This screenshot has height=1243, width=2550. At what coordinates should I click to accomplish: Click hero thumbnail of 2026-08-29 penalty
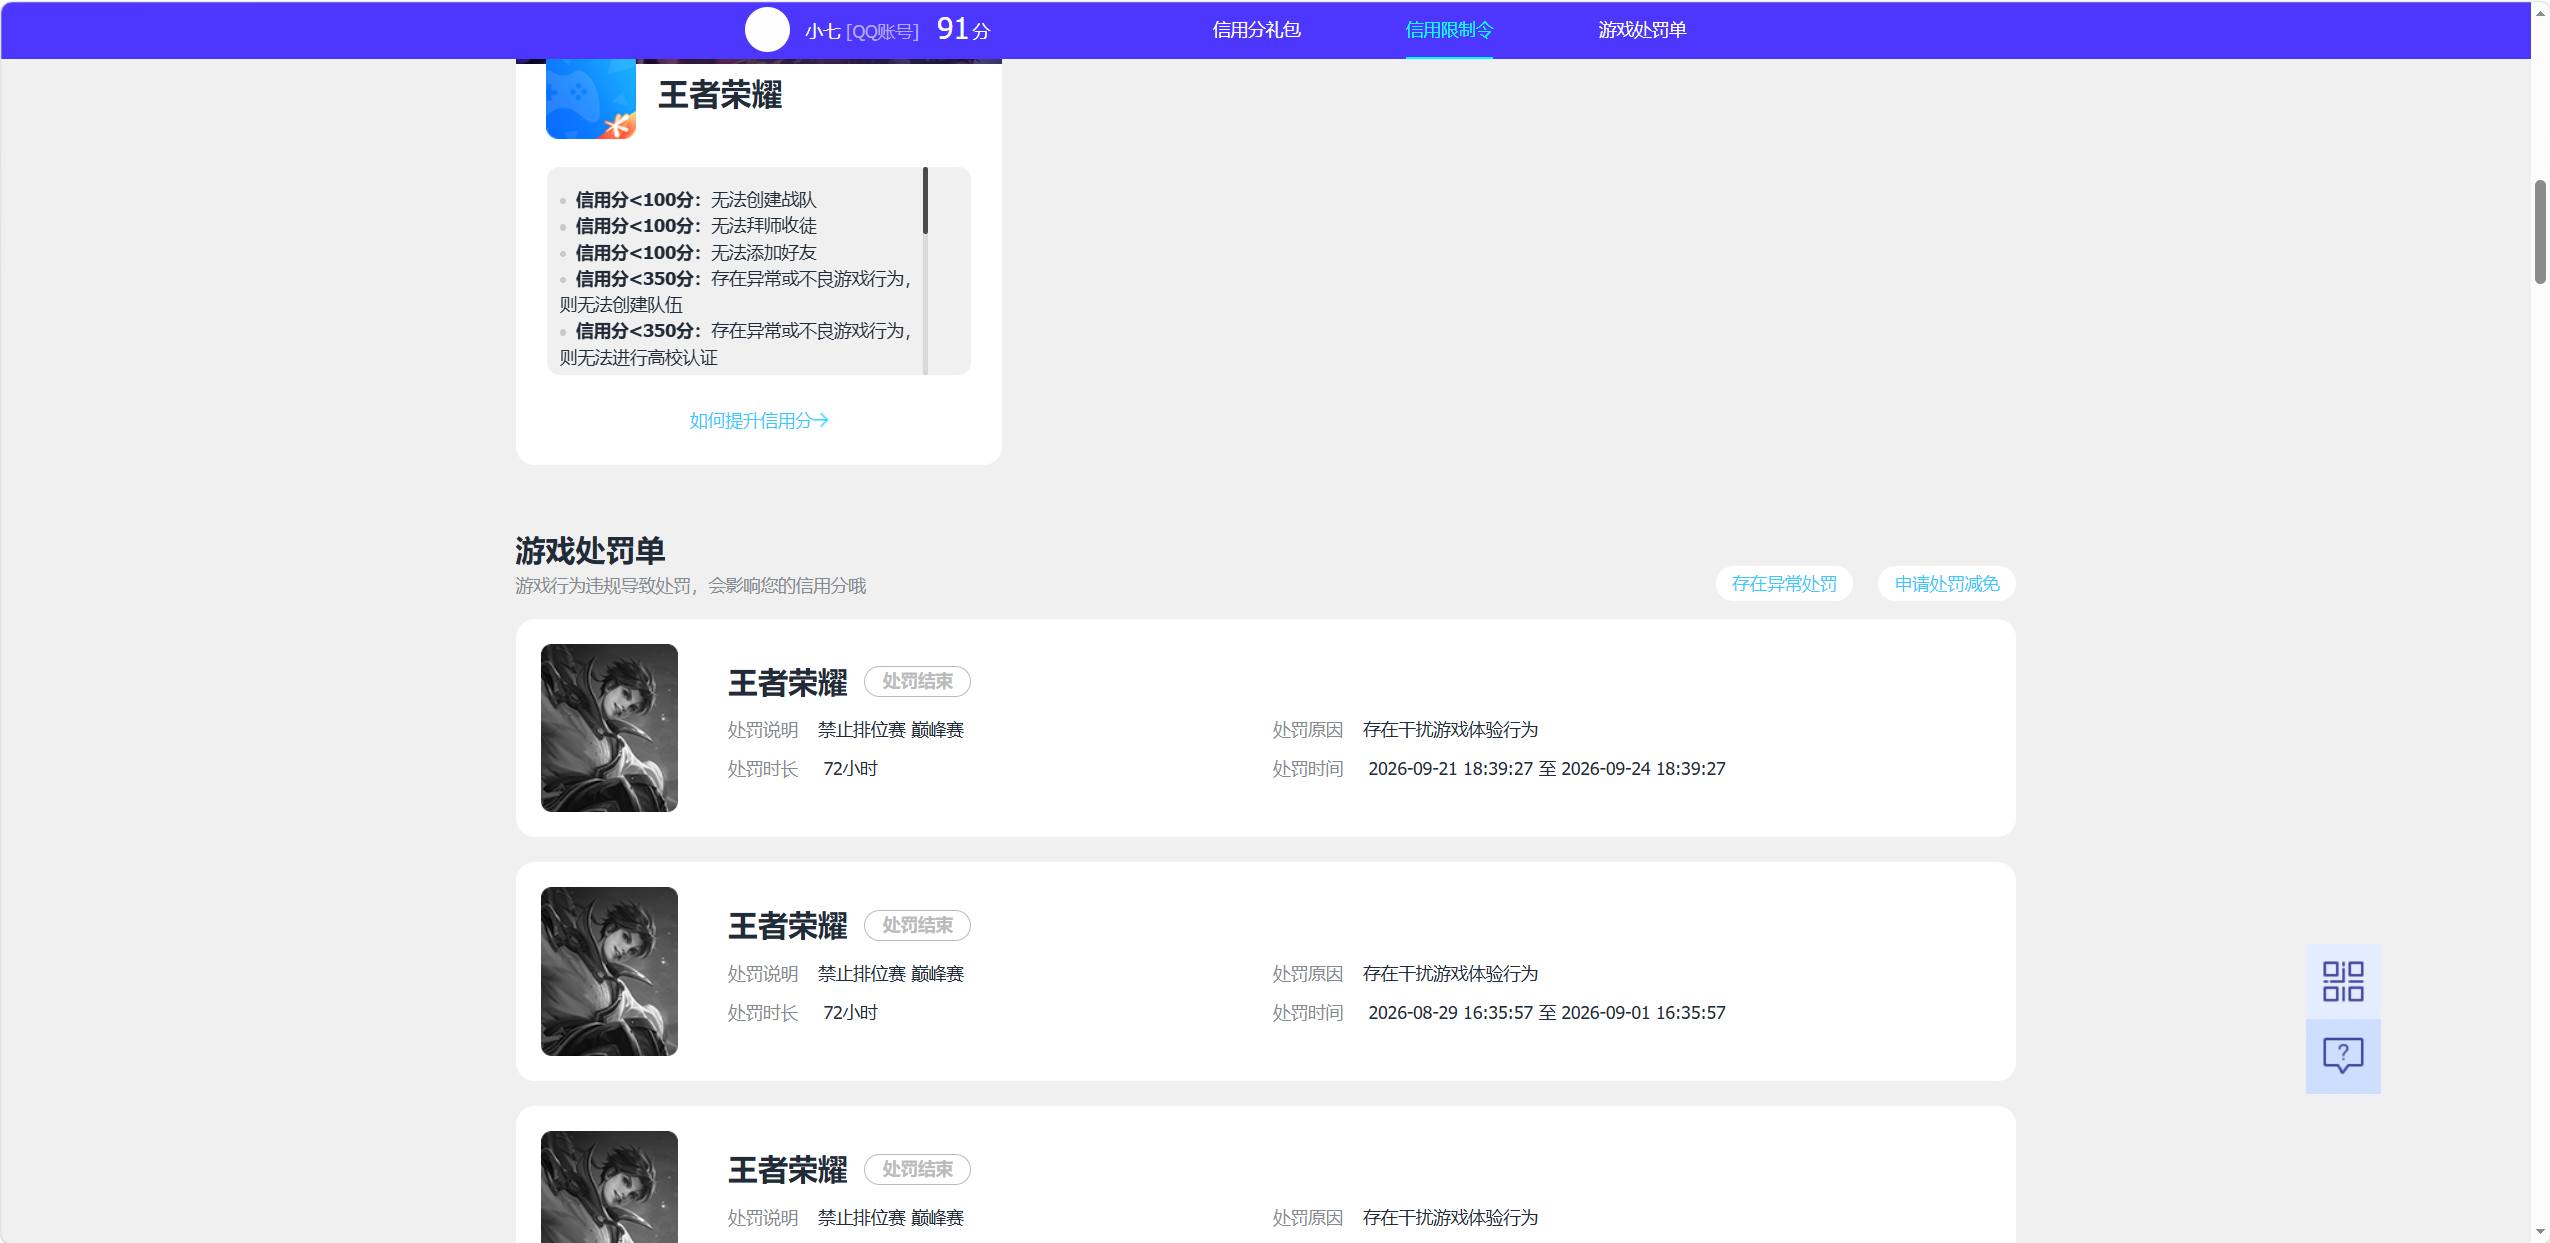click(609, 971)
